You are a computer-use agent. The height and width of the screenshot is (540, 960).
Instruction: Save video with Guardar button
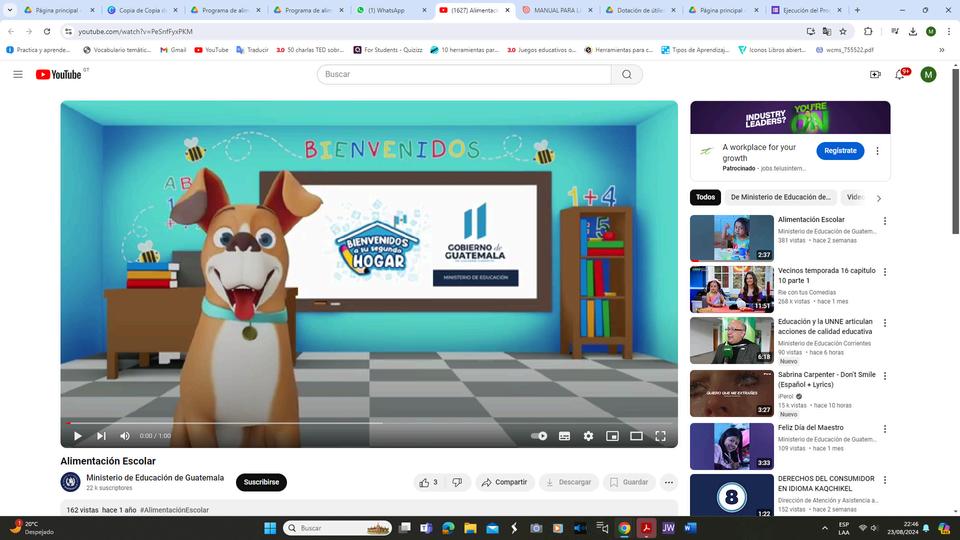point(629,482)
